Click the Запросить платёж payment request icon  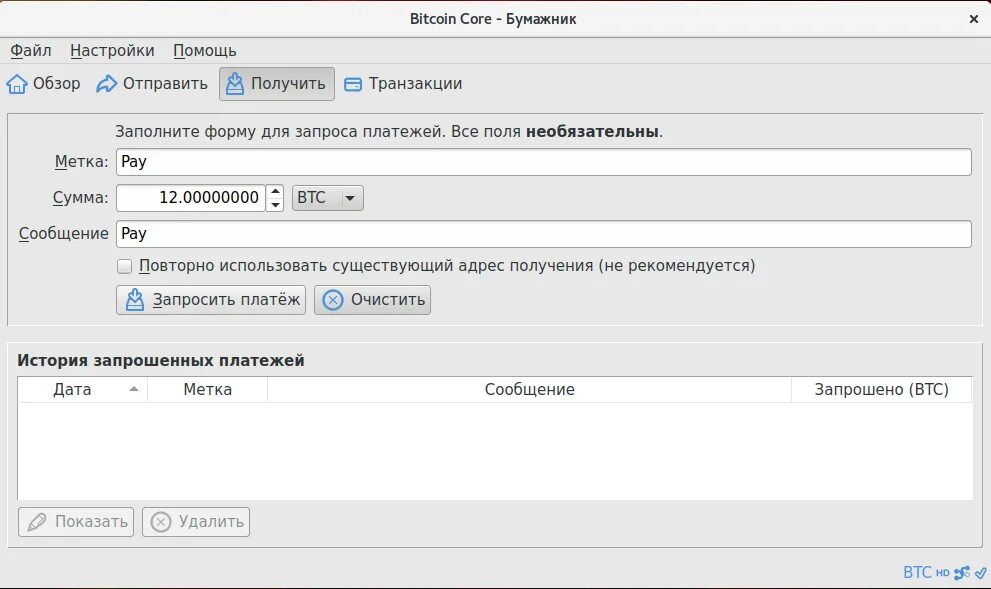(x=134, y=299)
